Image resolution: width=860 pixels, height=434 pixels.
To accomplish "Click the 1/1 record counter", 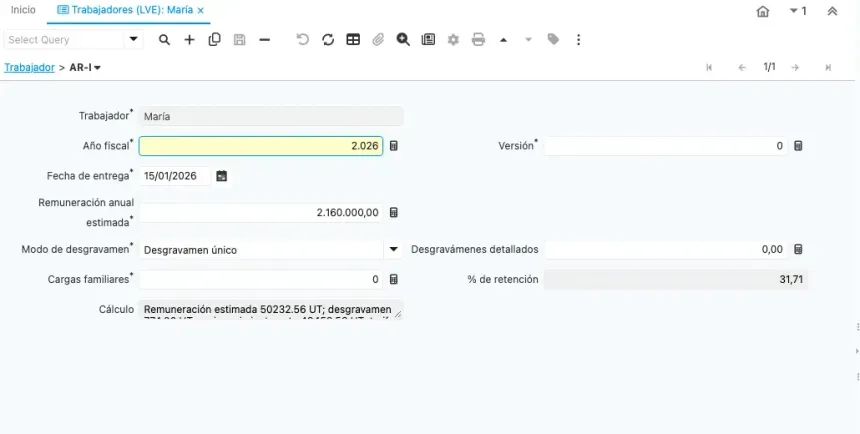I will point(769,67).
